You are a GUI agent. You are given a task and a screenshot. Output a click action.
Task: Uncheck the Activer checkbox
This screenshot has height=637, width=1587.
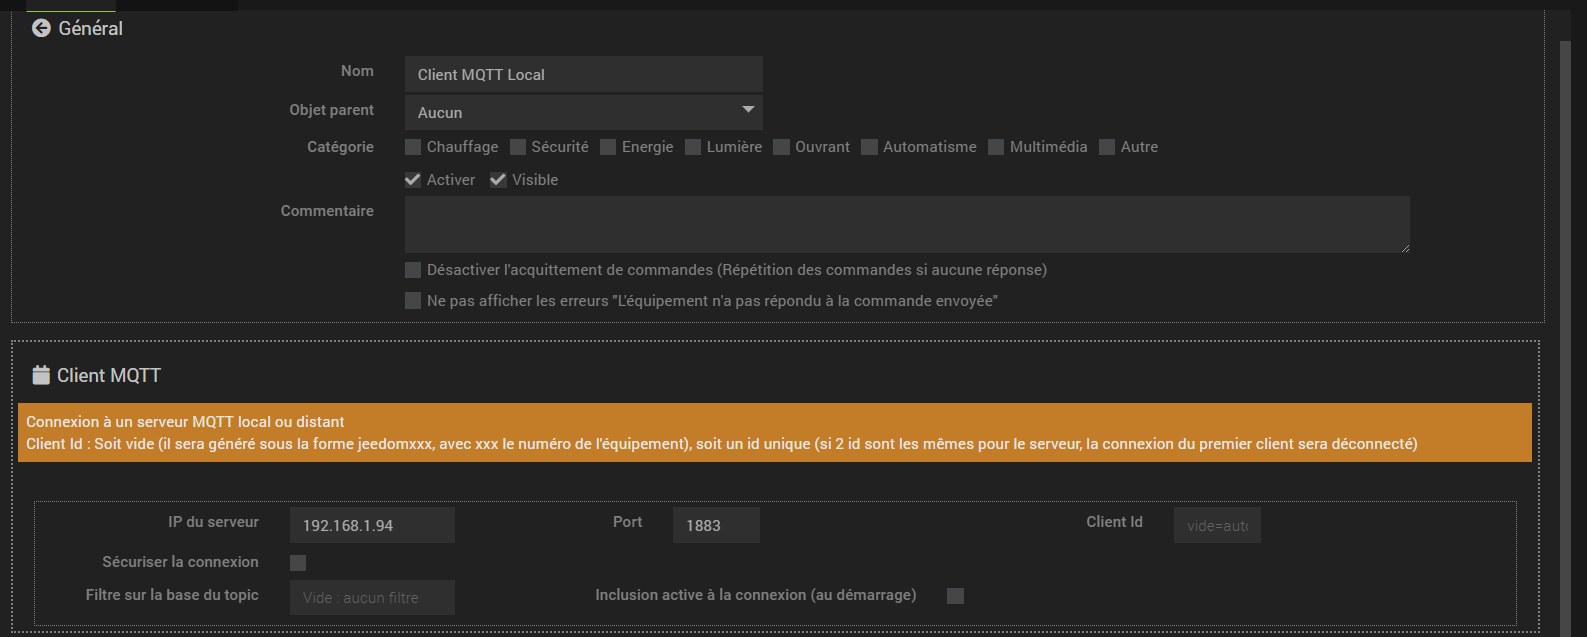coord(413,180)
